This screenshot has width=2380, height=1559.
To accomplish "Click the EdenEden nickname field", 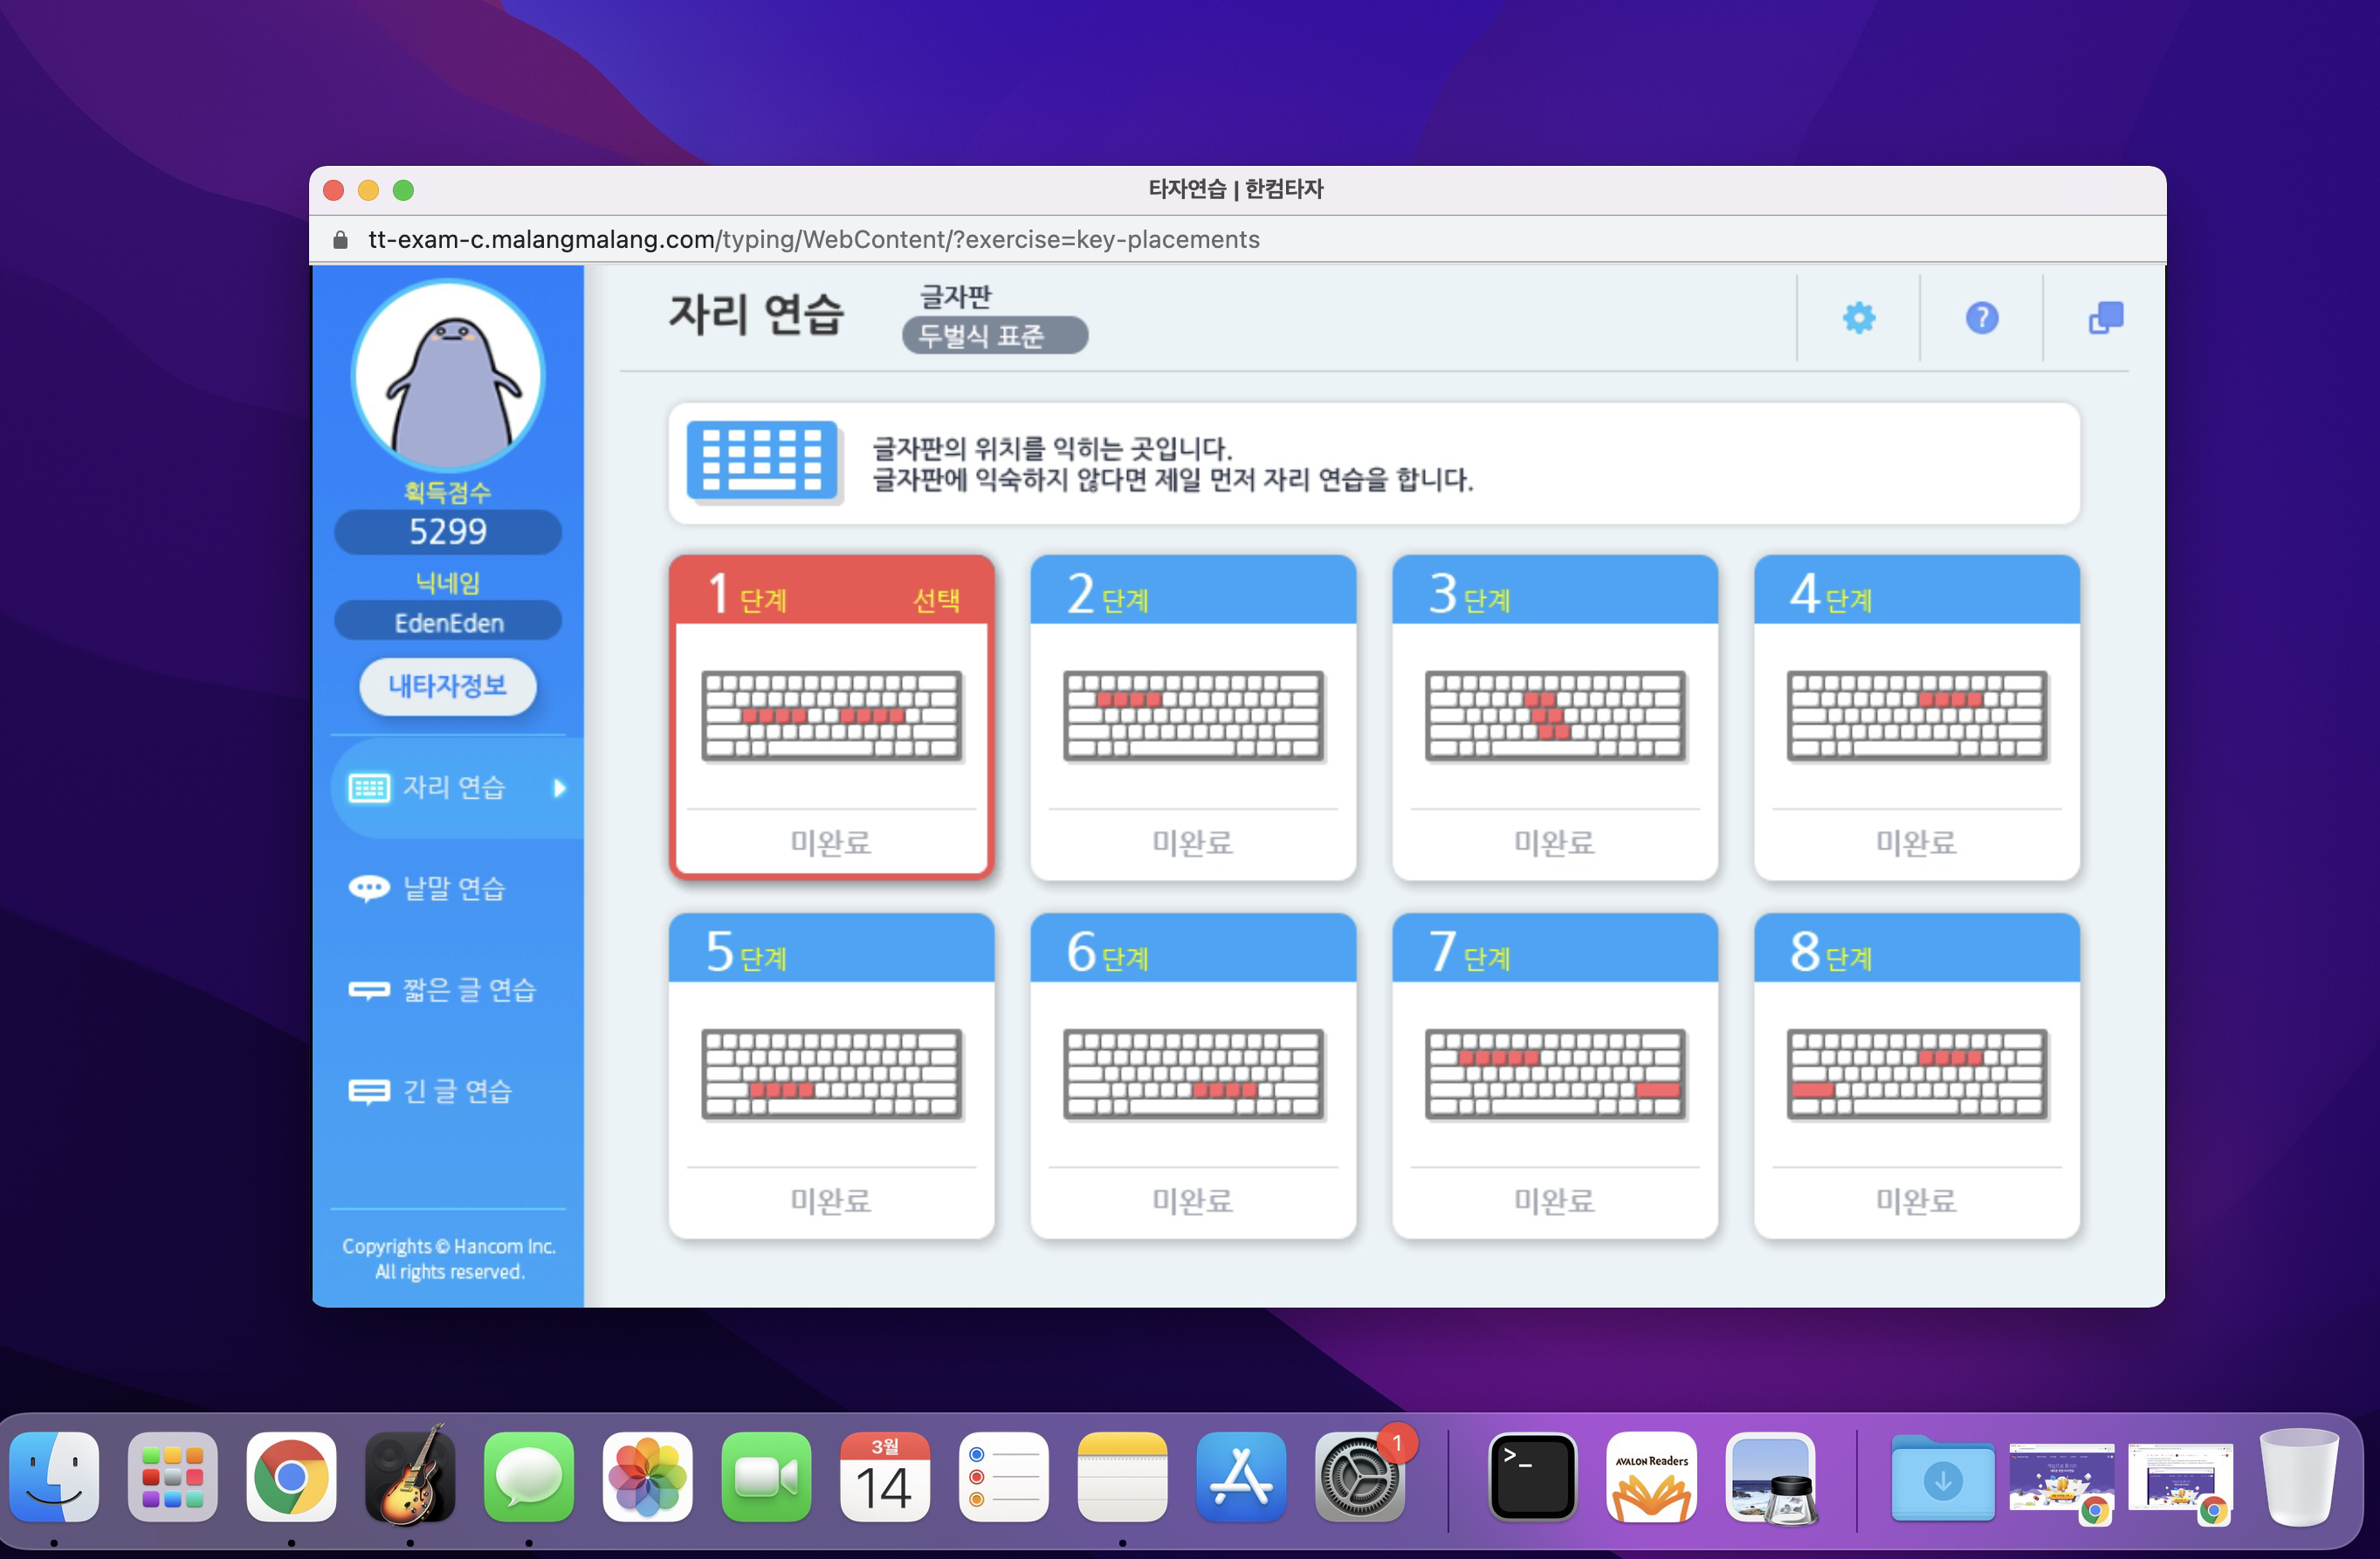I will [x=447, y=621].
